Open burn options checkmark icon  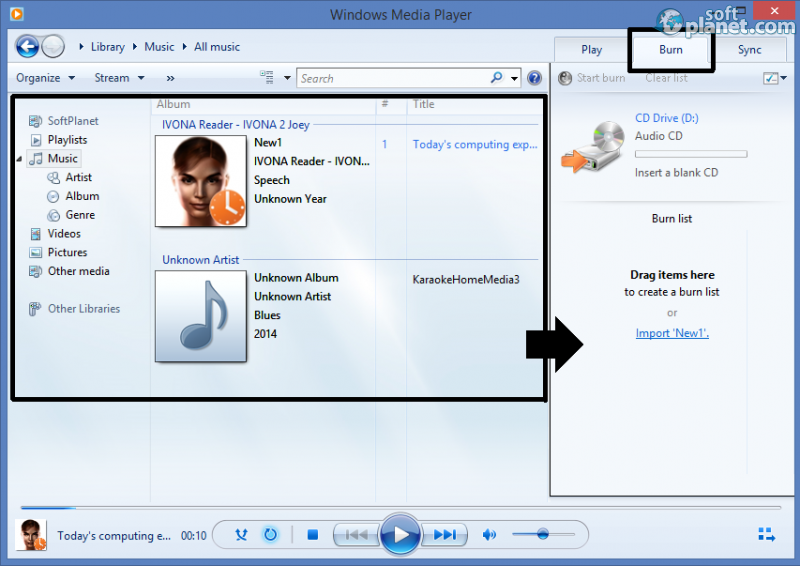point(770,78)
